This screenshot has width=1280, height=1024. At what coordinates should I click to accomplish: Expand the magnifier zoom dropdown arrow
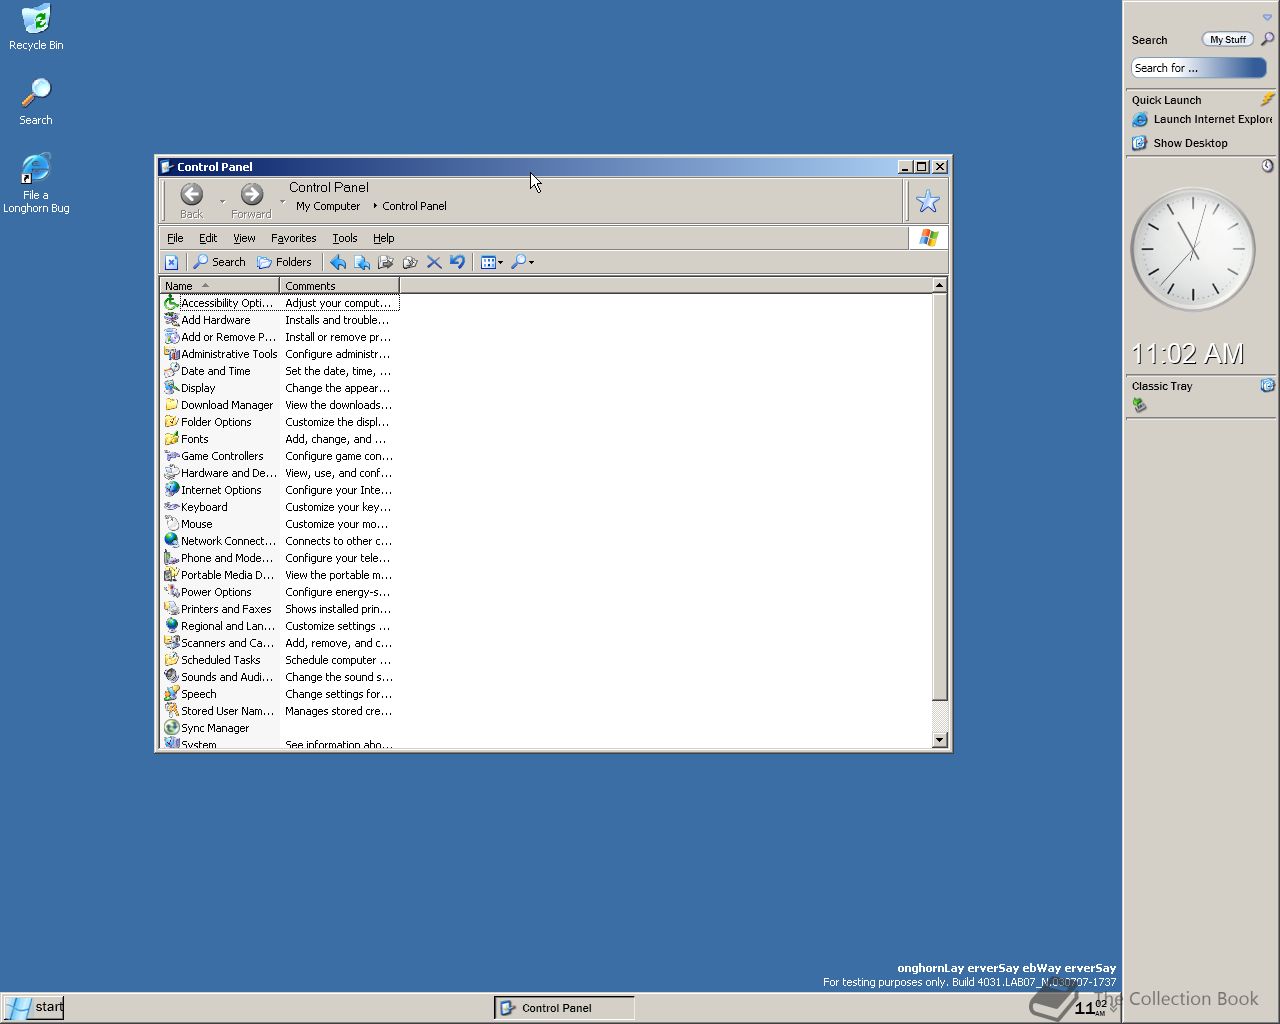tap(531, 263)
